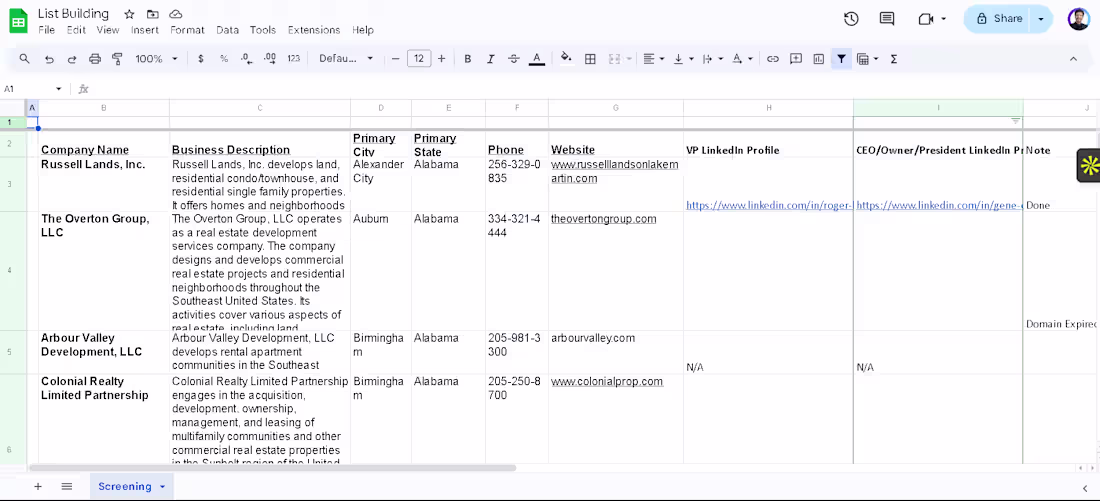Open the font family dropdown
The height and width of the screenshot is (501, 1100).
coord(347,59)
